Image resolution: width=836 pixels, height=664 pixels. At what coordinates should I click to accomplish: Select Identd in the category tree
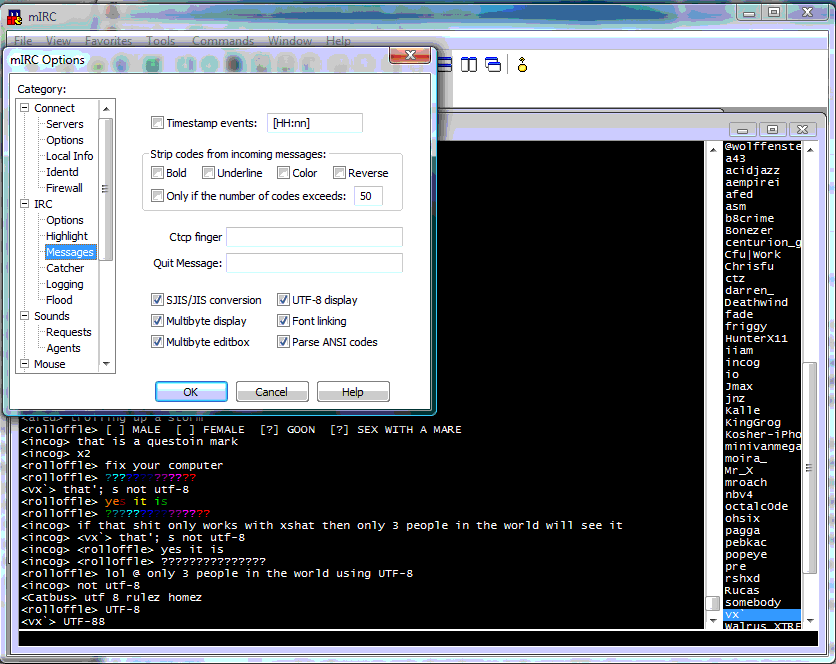tap(62, 172)
